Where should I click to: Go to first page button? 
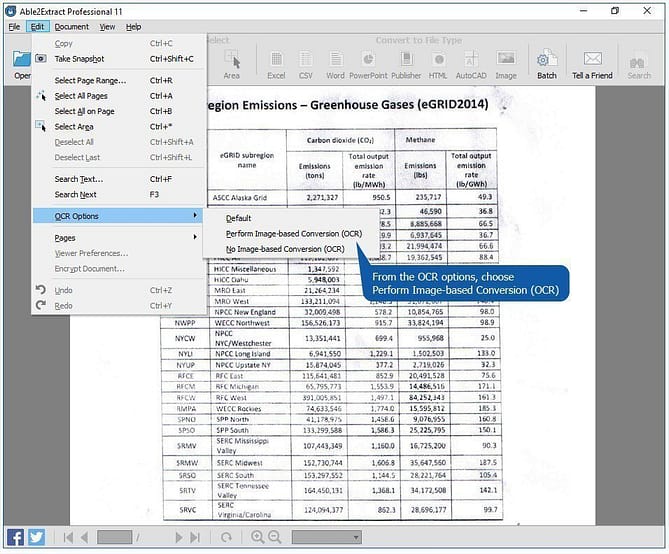[x=68, y=537]
